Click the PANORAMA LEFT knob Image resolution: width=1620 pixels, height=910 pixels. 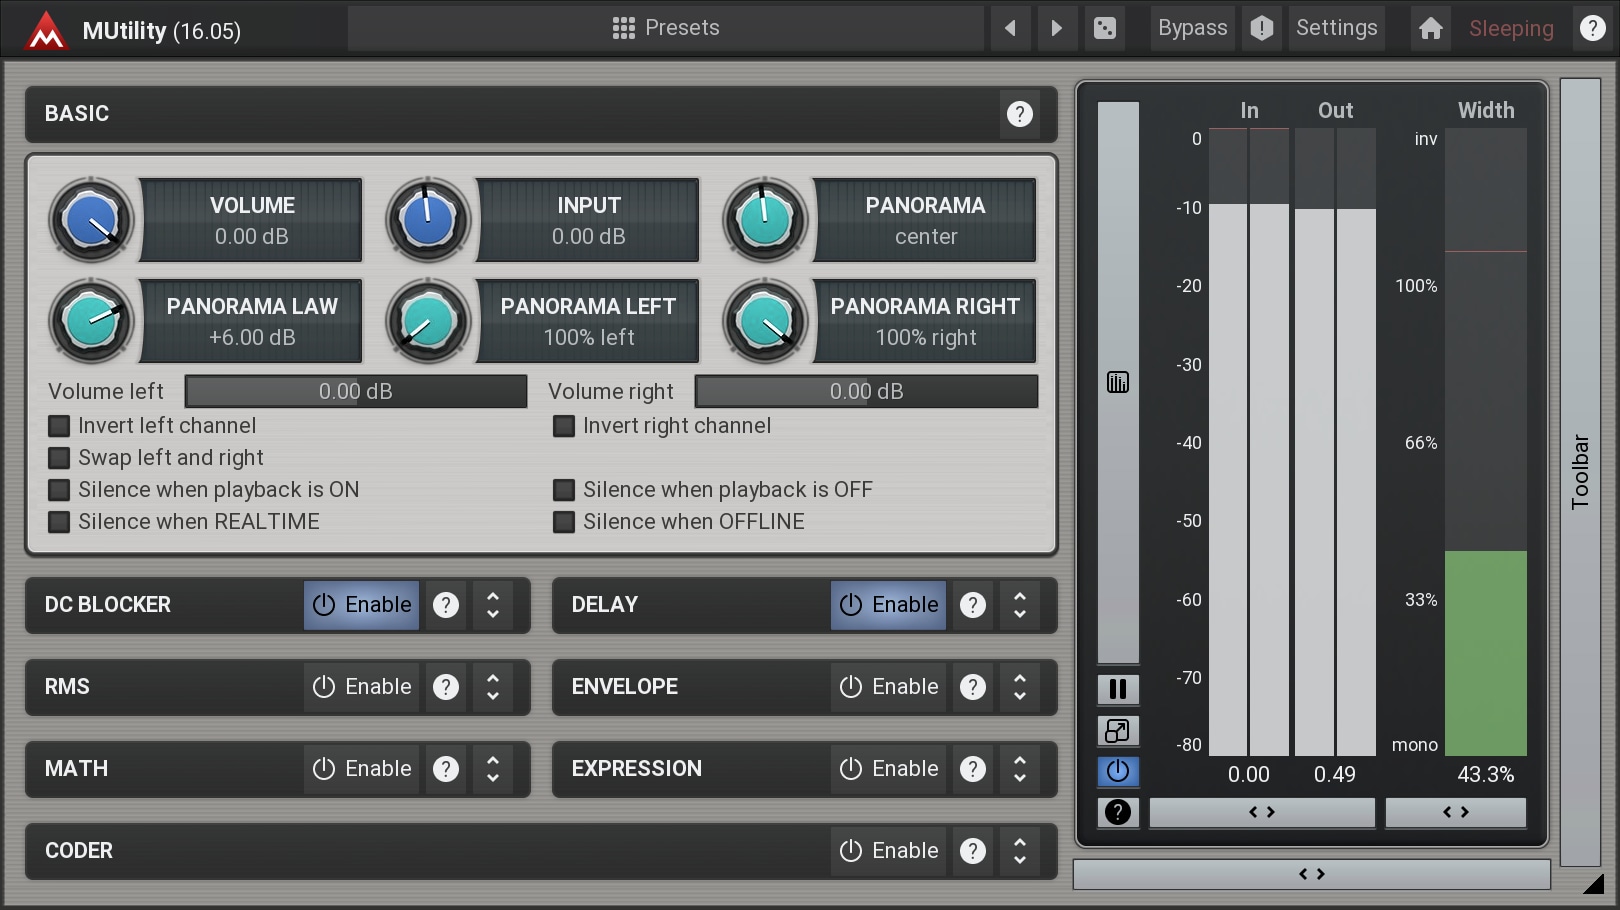pyautogui.click(x=428, y=321)
